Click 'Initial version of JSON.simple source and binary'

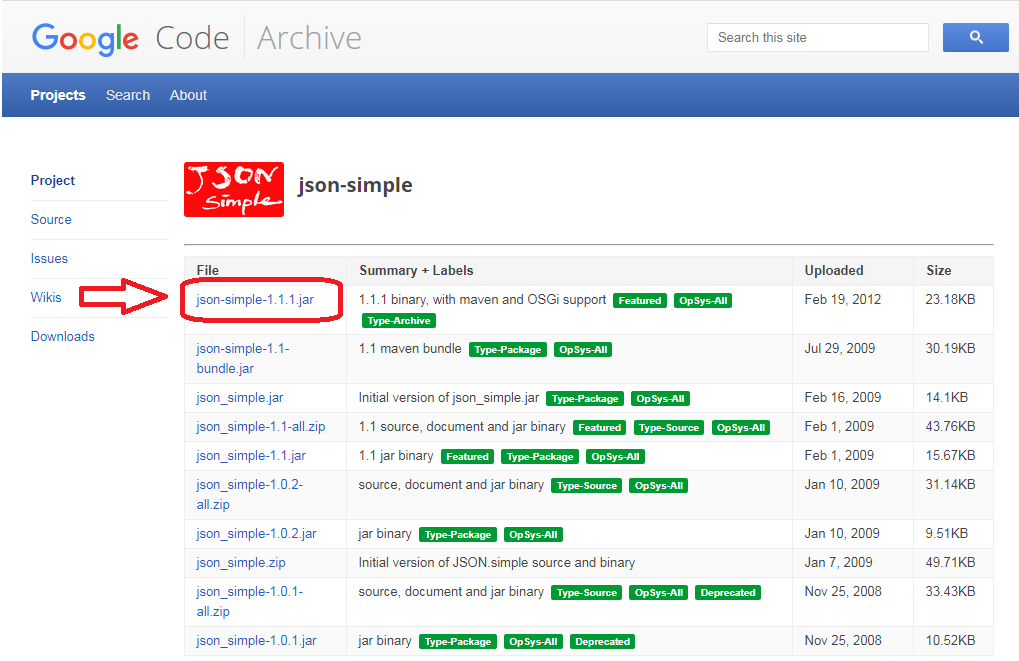[497, 563]
